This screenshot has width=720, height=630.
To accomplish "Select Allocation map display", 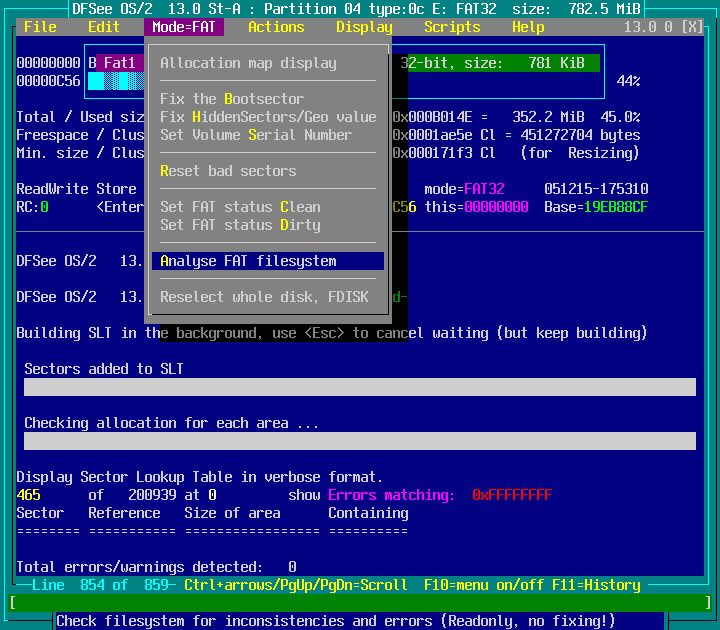I will 268,63.
